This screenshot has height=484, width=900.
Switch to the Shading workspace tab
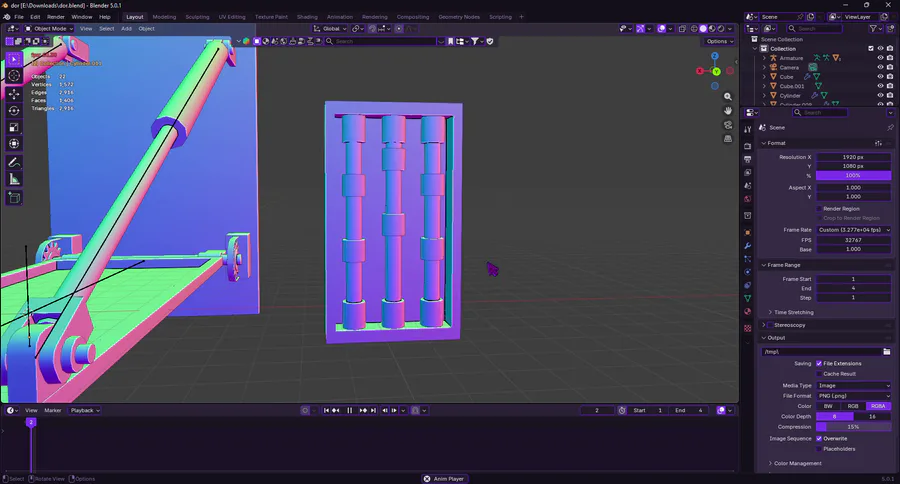pos(307,17)
